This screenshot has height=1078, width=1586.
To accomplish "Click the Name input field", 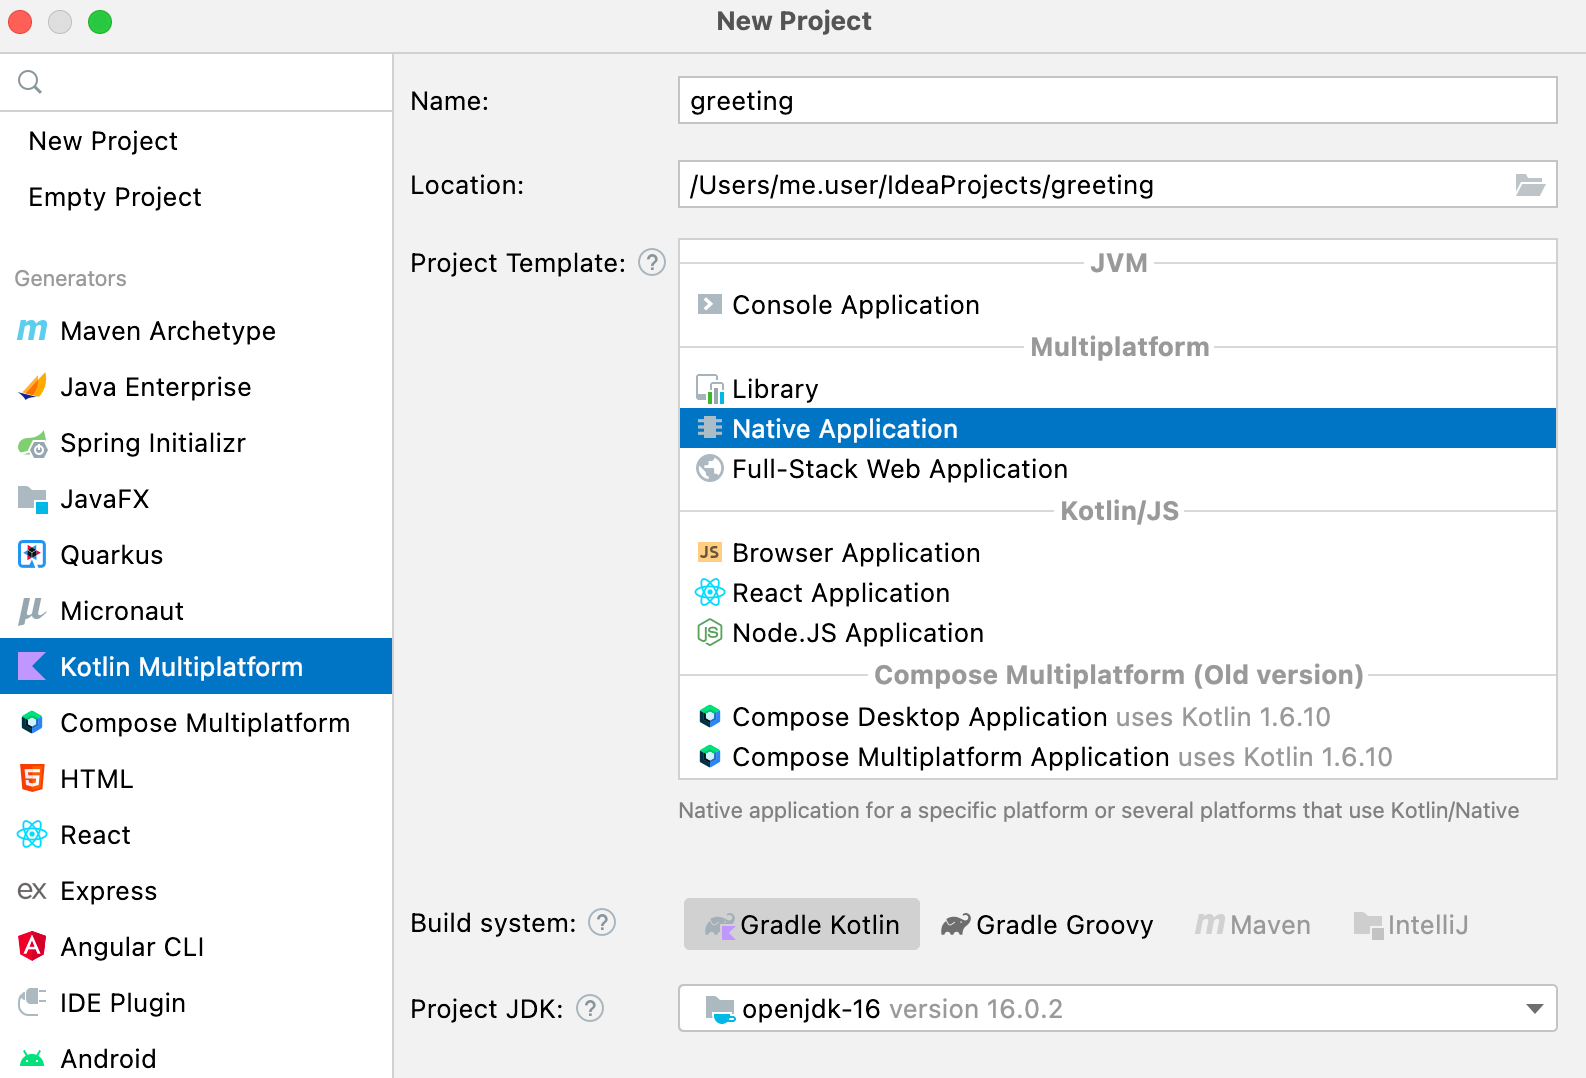I will click(x=1117, y=100).
